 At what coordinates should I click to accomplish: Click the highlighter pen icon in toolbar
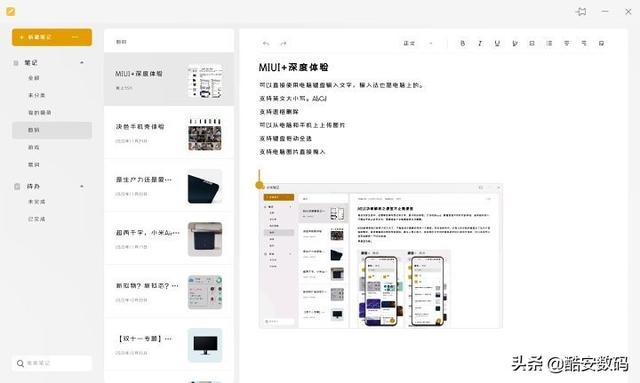pos(515,43)
